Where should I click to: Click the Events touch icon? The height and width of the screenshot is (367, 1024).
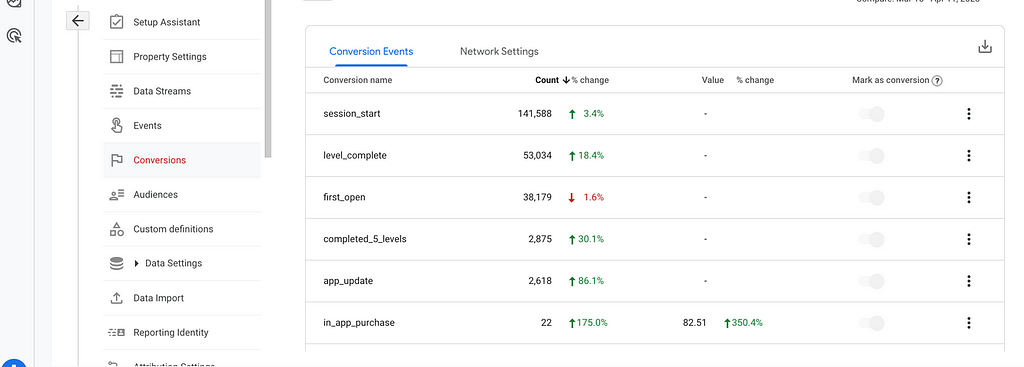116,125
